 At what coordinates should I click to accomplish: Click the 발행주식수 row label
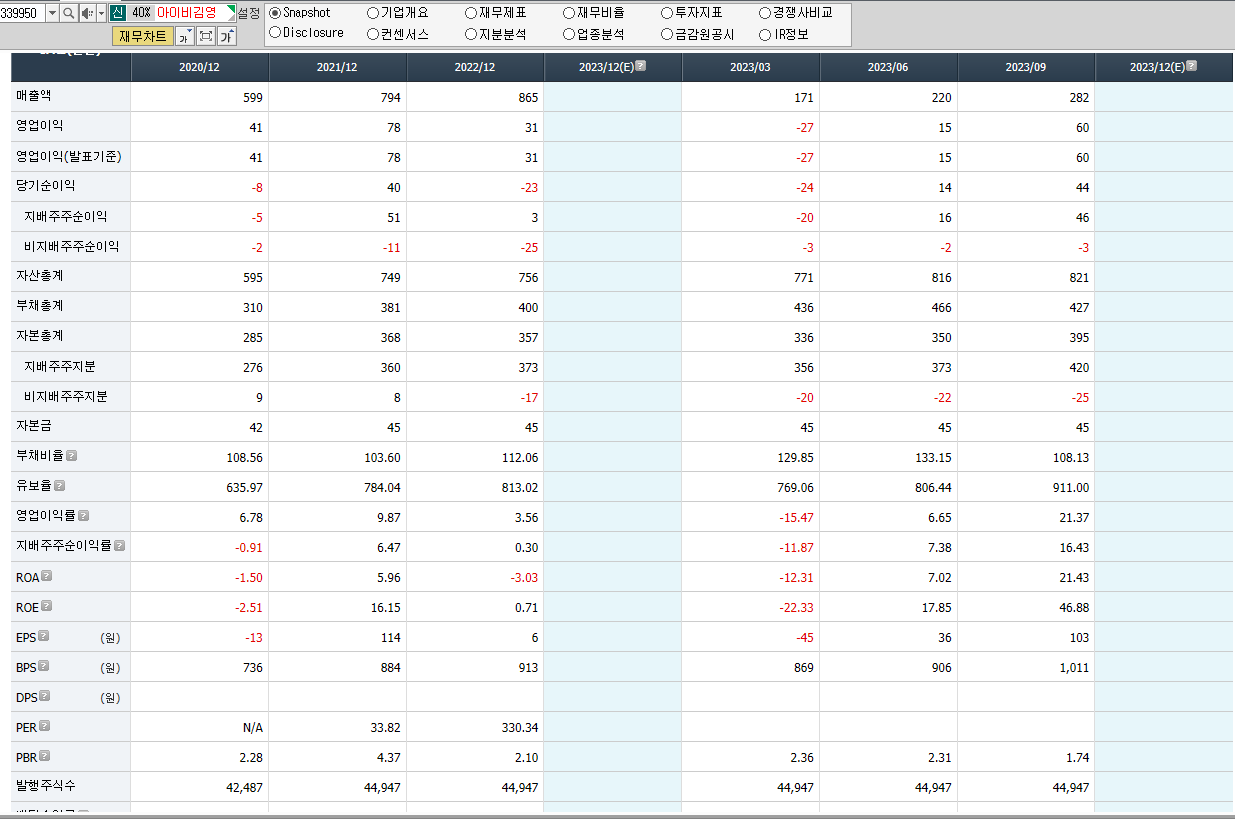pyautogui.click(x=45, y=786)
